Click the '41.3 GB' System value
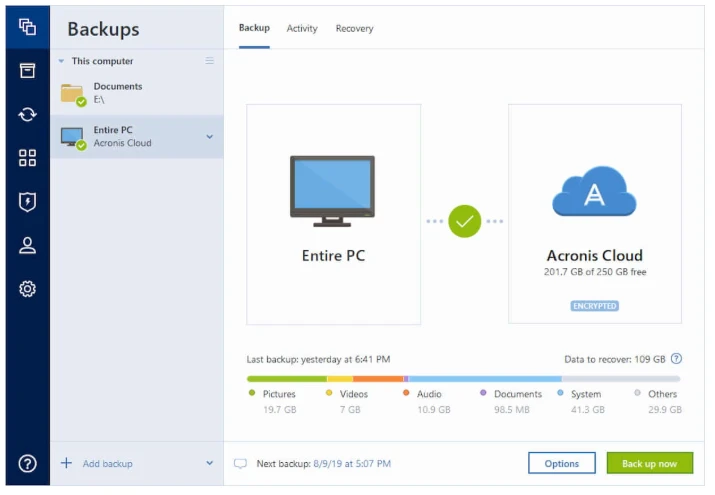Screen dimensions: 715x495 (588, 409)
